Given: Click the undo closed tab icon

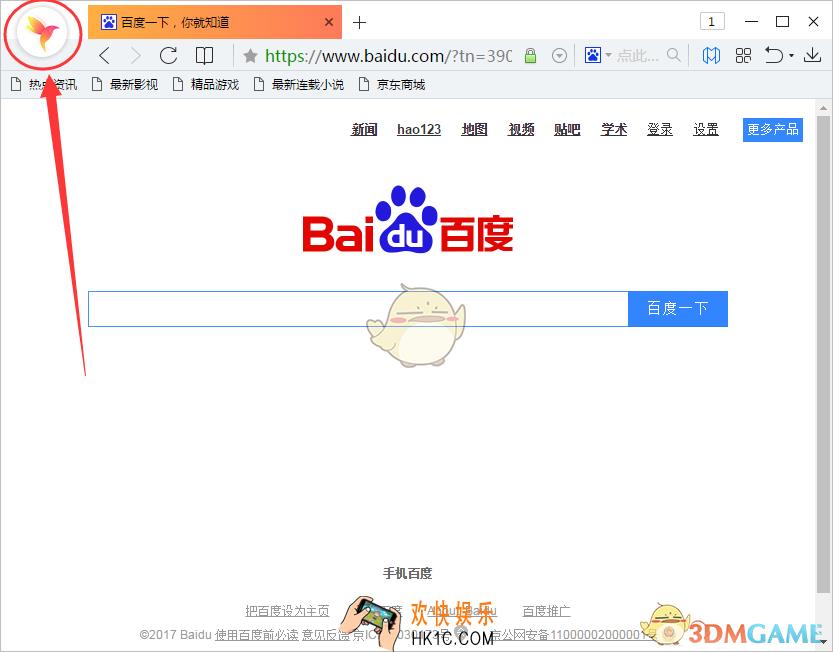Looking at the screenshot, I should tap(774, 55).
